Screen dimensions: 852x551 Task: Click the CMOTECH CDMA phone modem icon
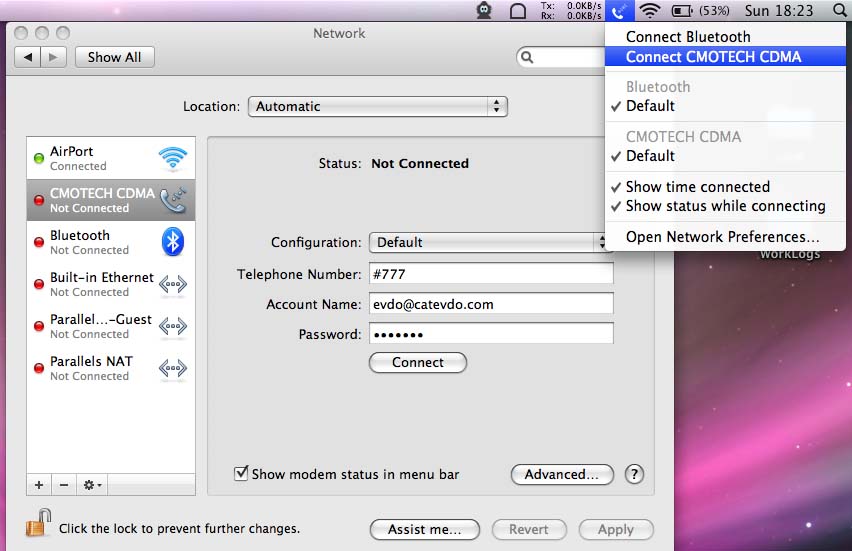(x=174, y=200)
